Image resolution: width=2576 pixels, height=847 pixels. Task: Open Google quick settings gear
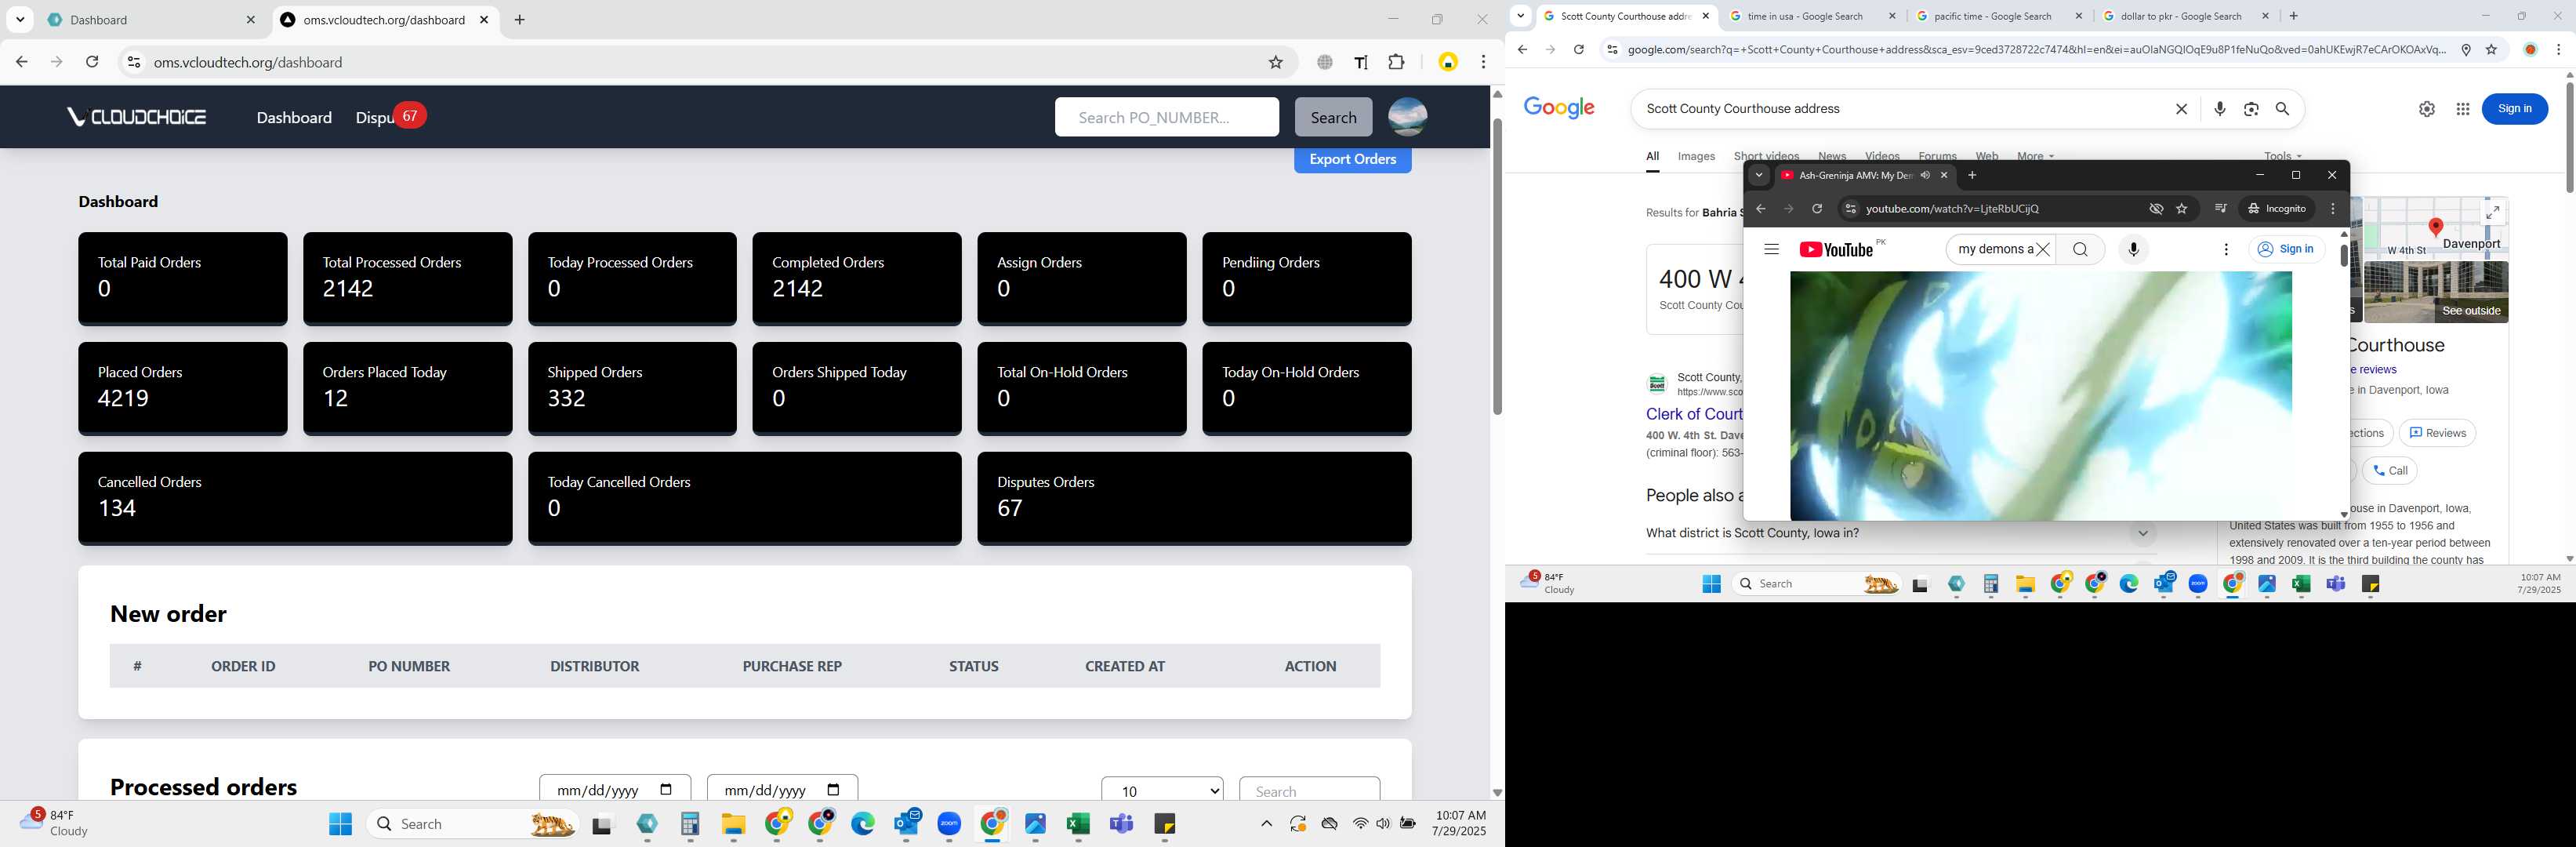click(2427, 109)
